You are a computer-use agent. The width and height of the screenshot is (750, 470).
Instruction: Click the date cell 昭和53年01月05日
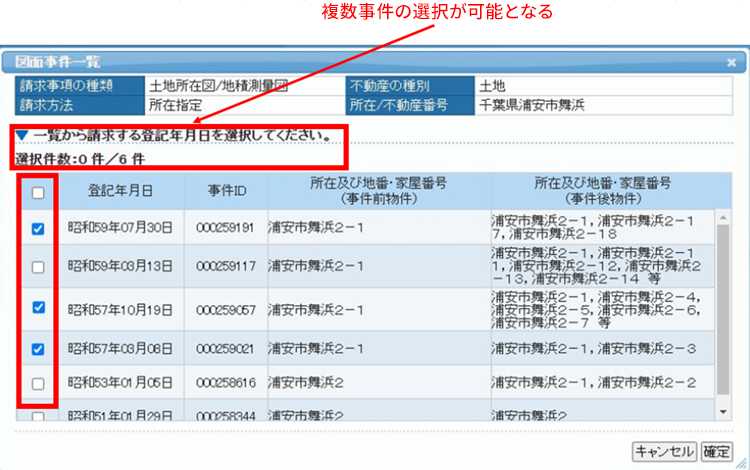point(120,383)
